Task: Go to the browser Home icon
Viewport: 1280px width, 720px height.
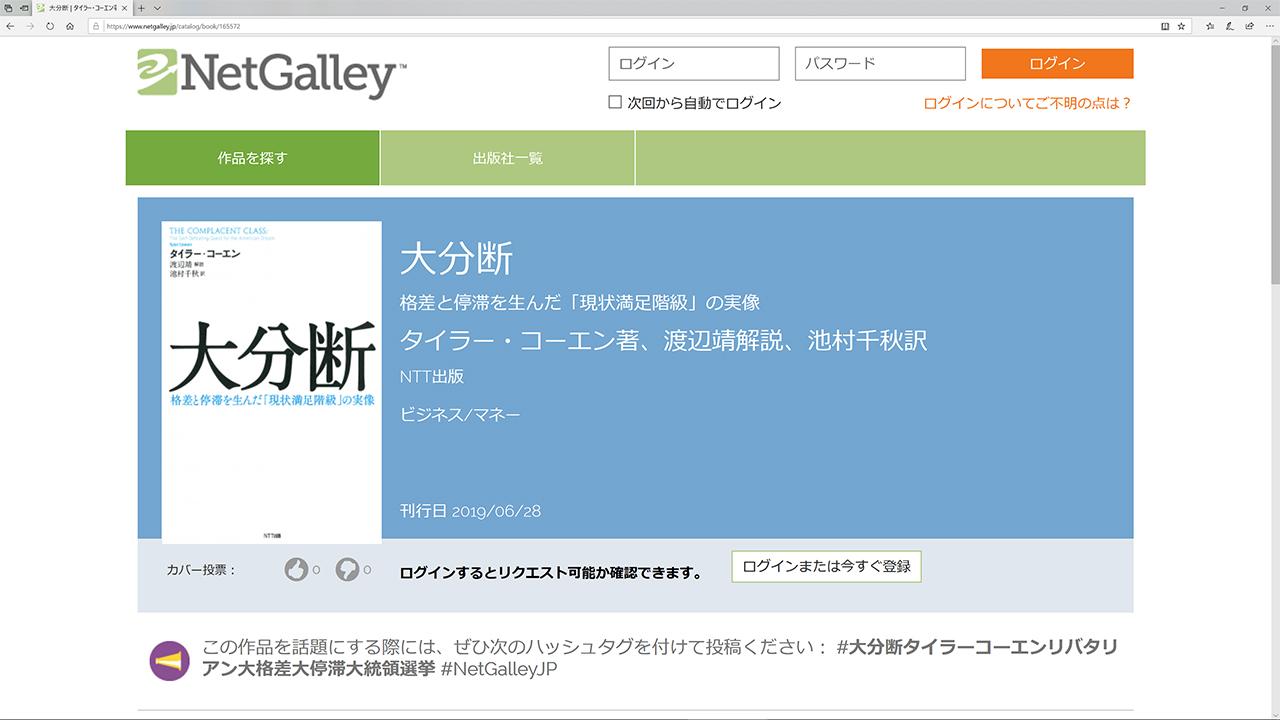Action: pyautogui.click(x=70, y=26)
